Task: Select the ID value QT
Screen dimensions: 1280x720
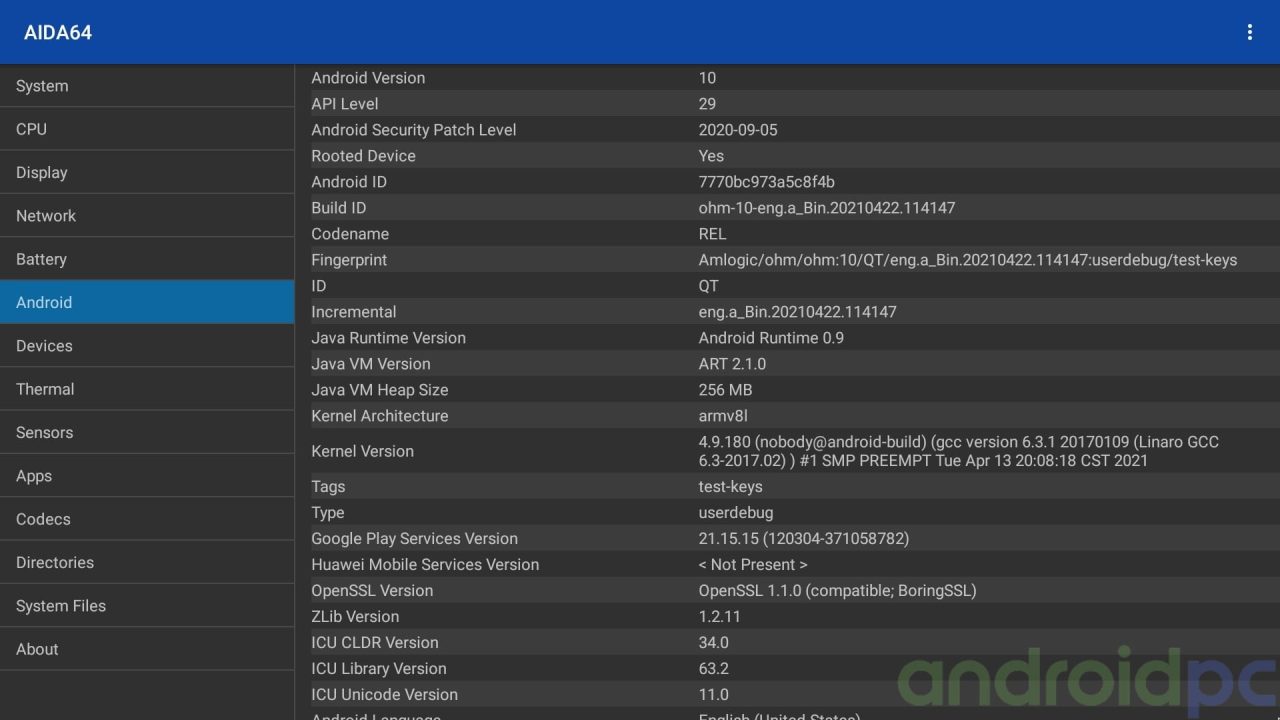Action: [x=709, y=286]
